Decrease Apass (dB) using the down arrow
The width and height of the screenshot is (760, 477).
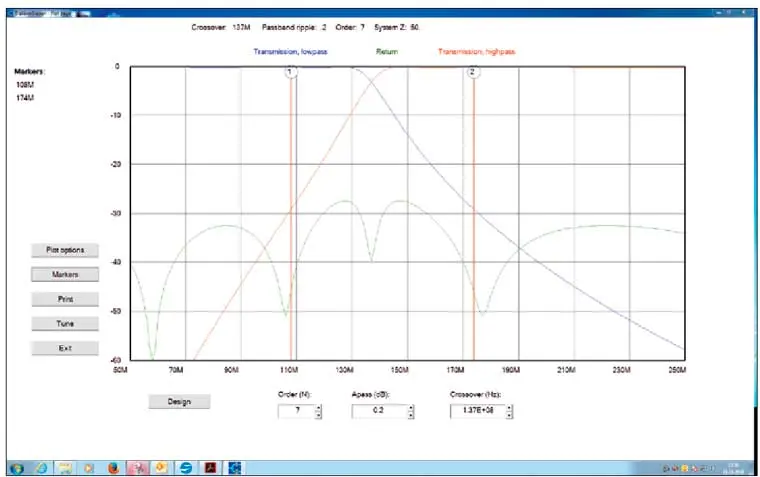[411, 415]
